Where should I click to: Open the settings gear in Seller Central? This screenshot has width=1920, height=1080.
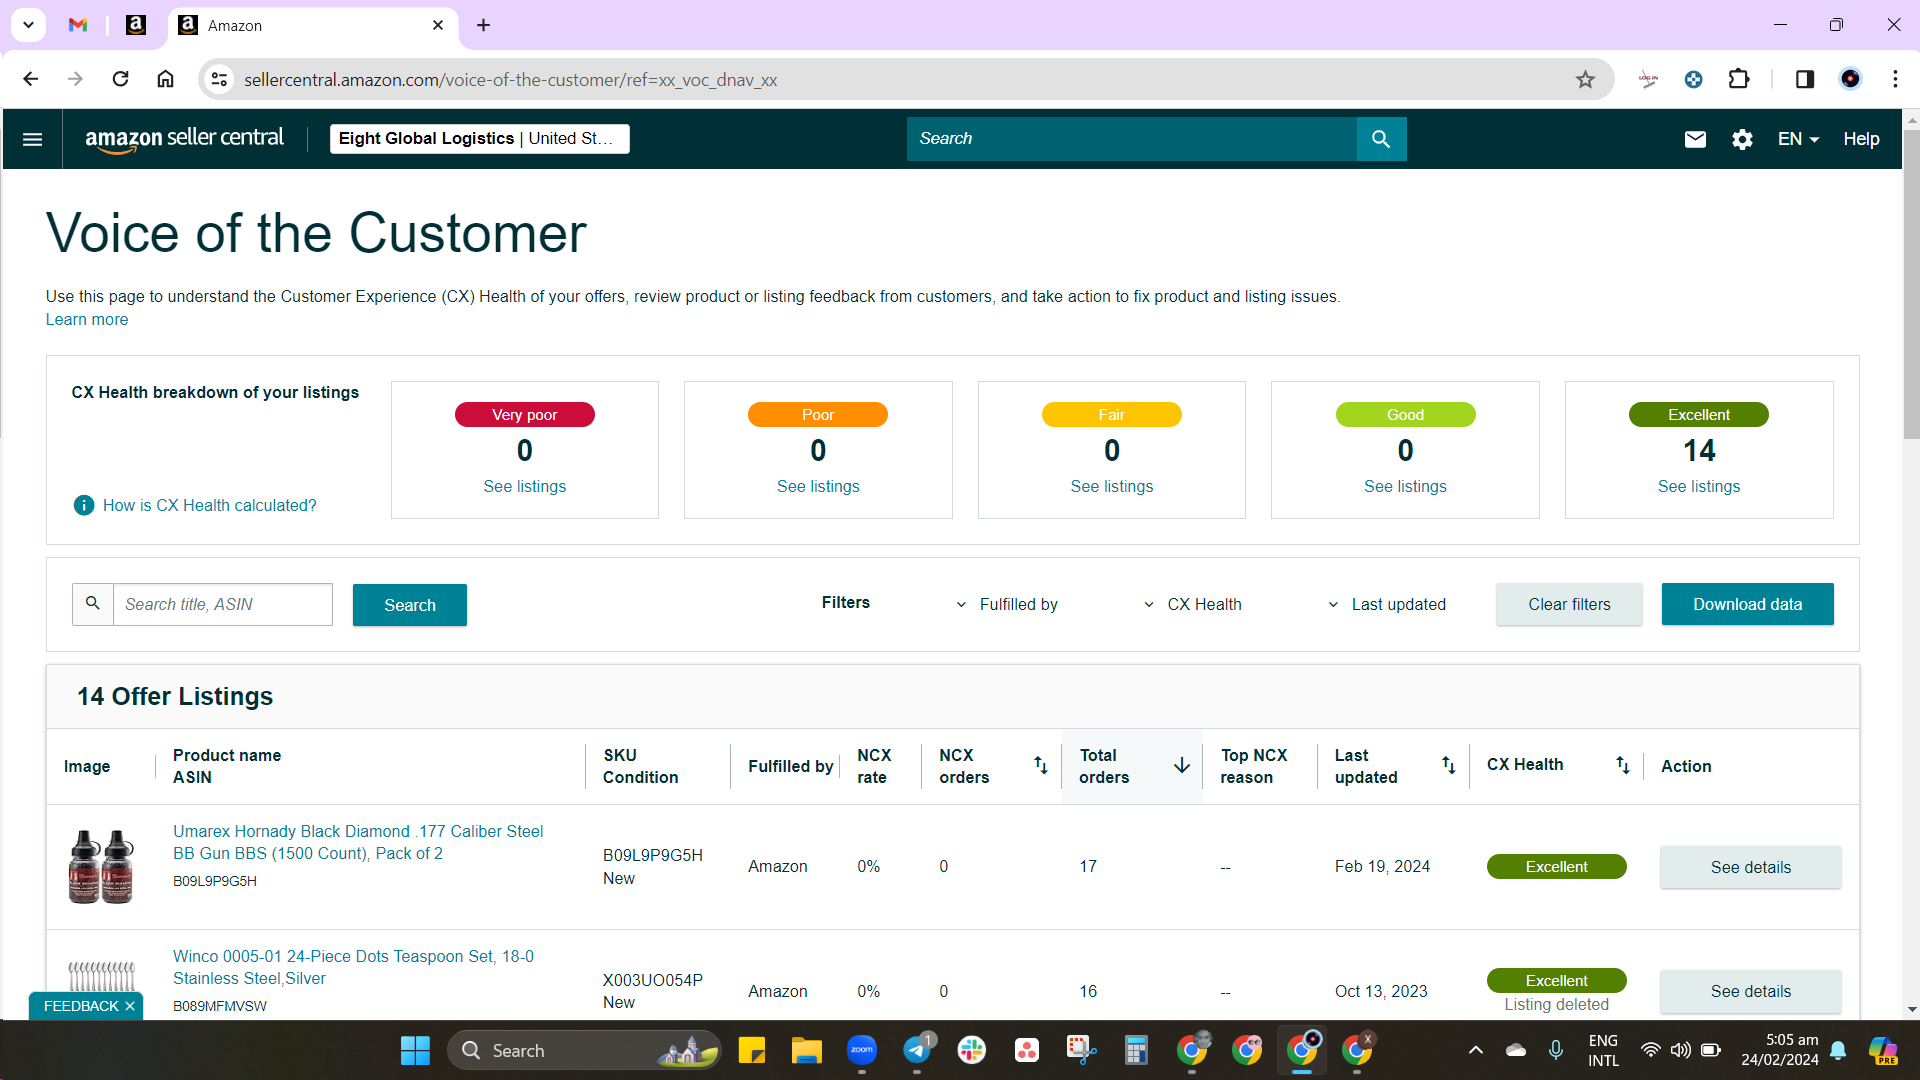coord(1742,139)
